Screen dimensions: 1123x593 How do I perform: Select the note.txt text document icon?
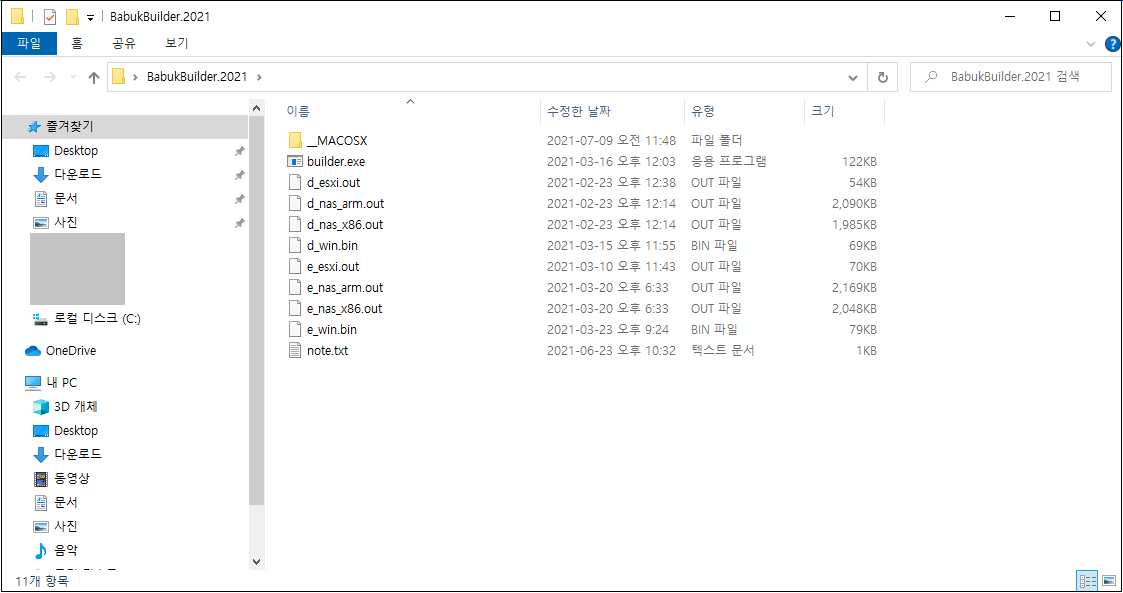(295, 350)
